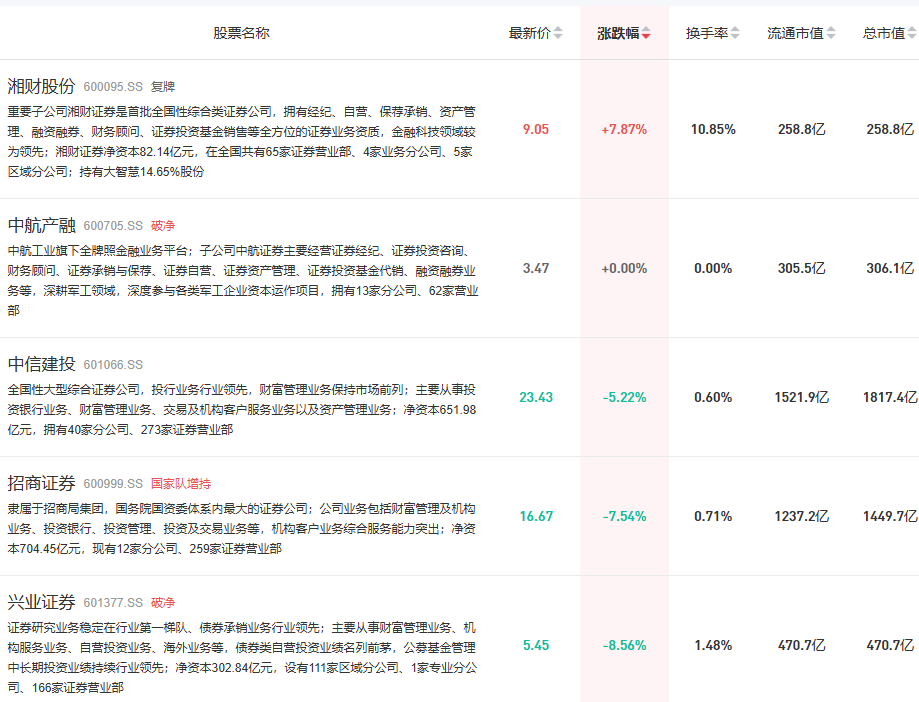
Task: Select the +7.87% change value for 湘财股份
Action: click(624, 129)
